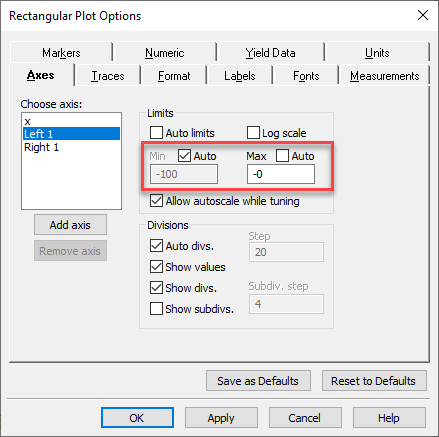This screenshot has width=439, height=437.
Task: Go to the Measurements tab
Action: tap(384, 76)
